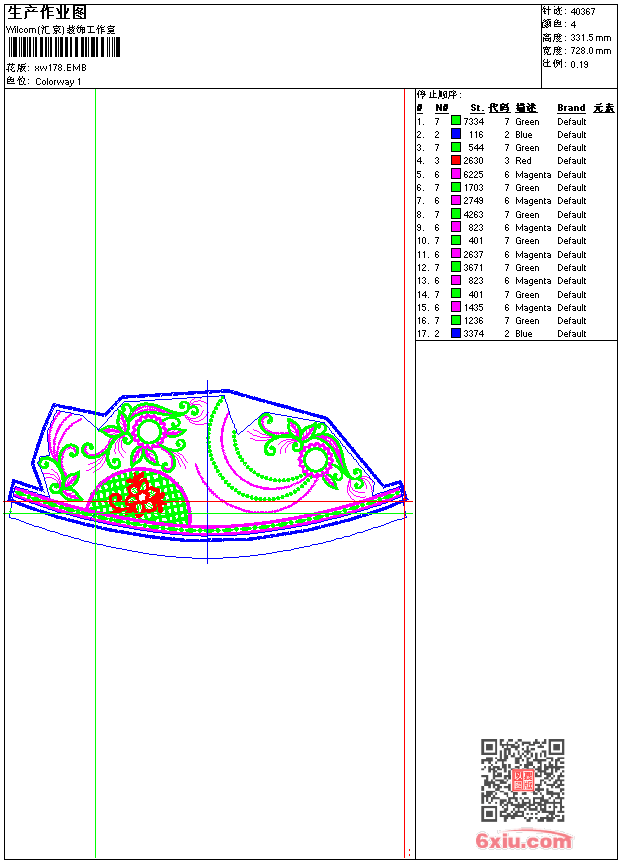Image resolution: width=620 pixels, height=860 pixels.
Task: Click the green swatch in stop row 12
Action: coord(456,267)
